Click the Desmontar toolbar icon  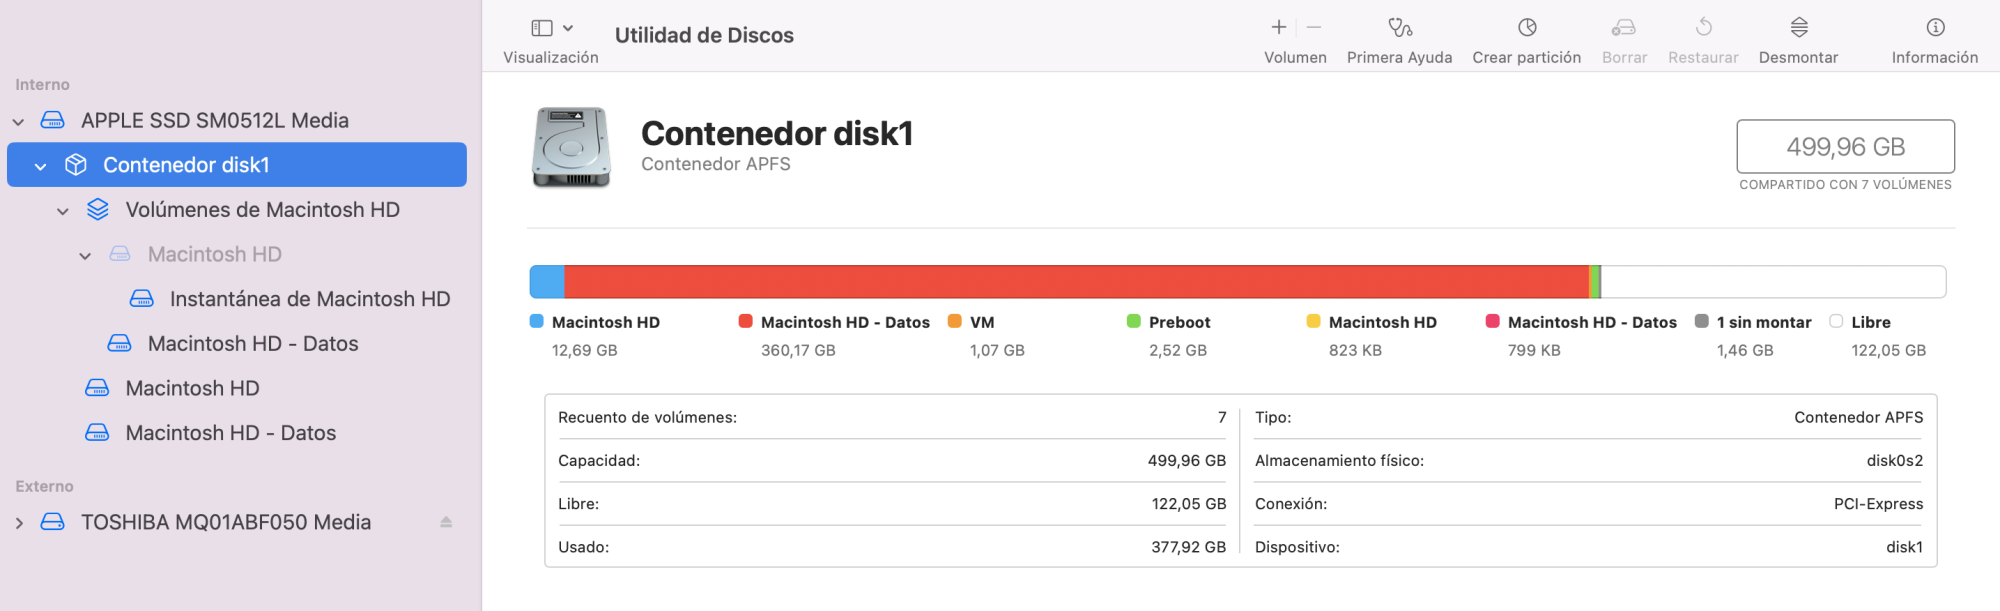click(x=1799, y=27)
